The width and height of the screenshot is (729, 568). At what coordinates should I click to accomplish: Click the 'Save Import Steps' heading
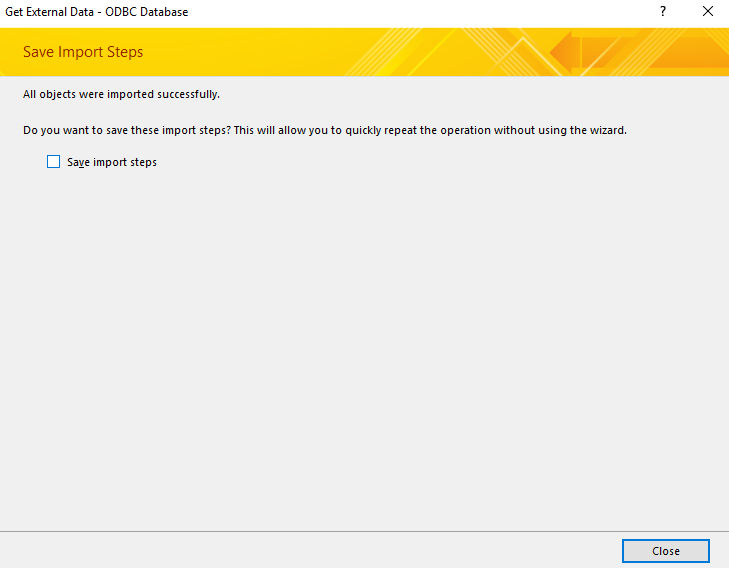[x=83, y=52]
